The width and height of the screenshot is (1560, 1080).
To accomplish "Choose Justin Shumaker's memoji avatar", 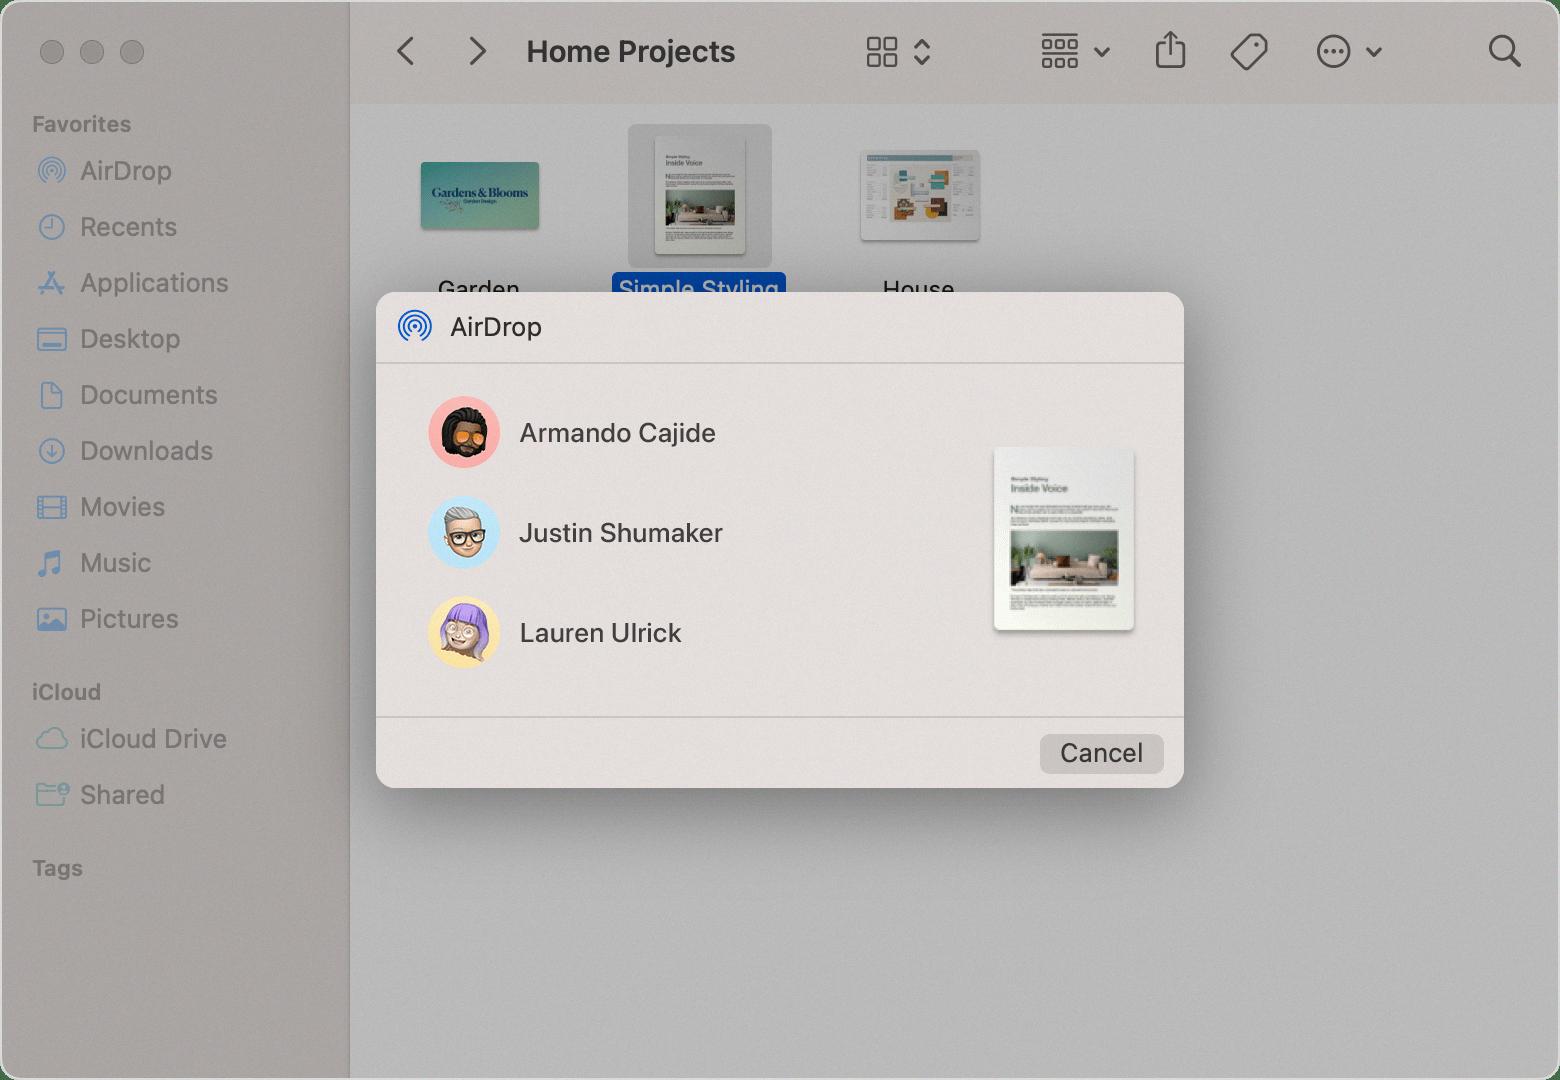I will 464,532.
